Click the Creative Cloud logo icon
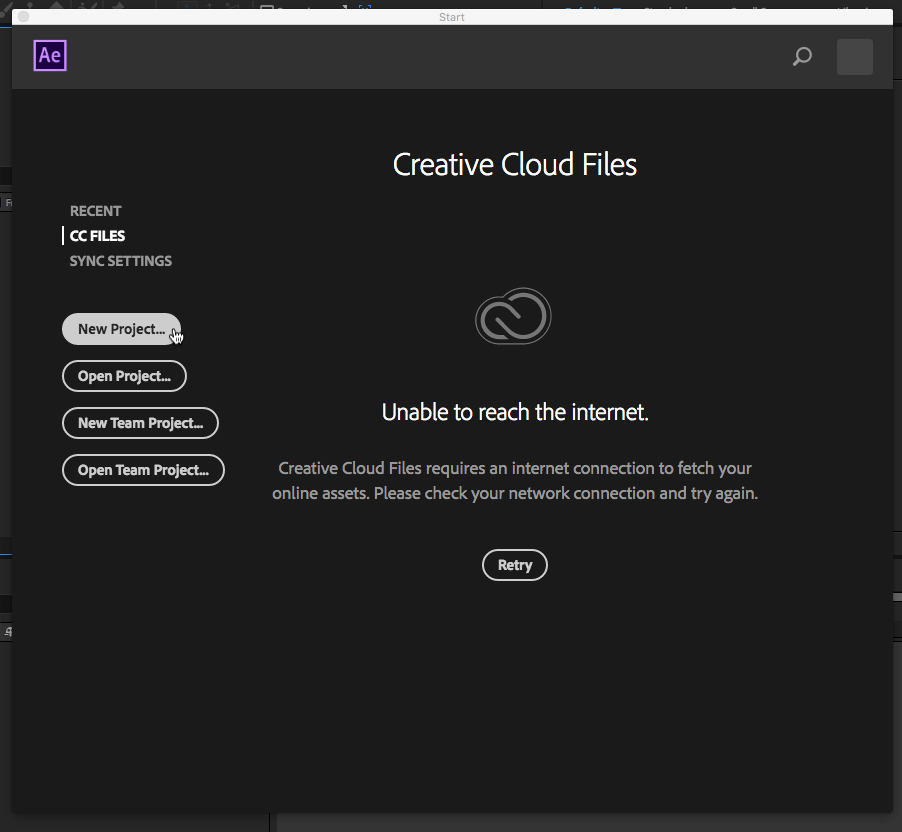Viewport: 902px width, 832px height. point(513,317)
